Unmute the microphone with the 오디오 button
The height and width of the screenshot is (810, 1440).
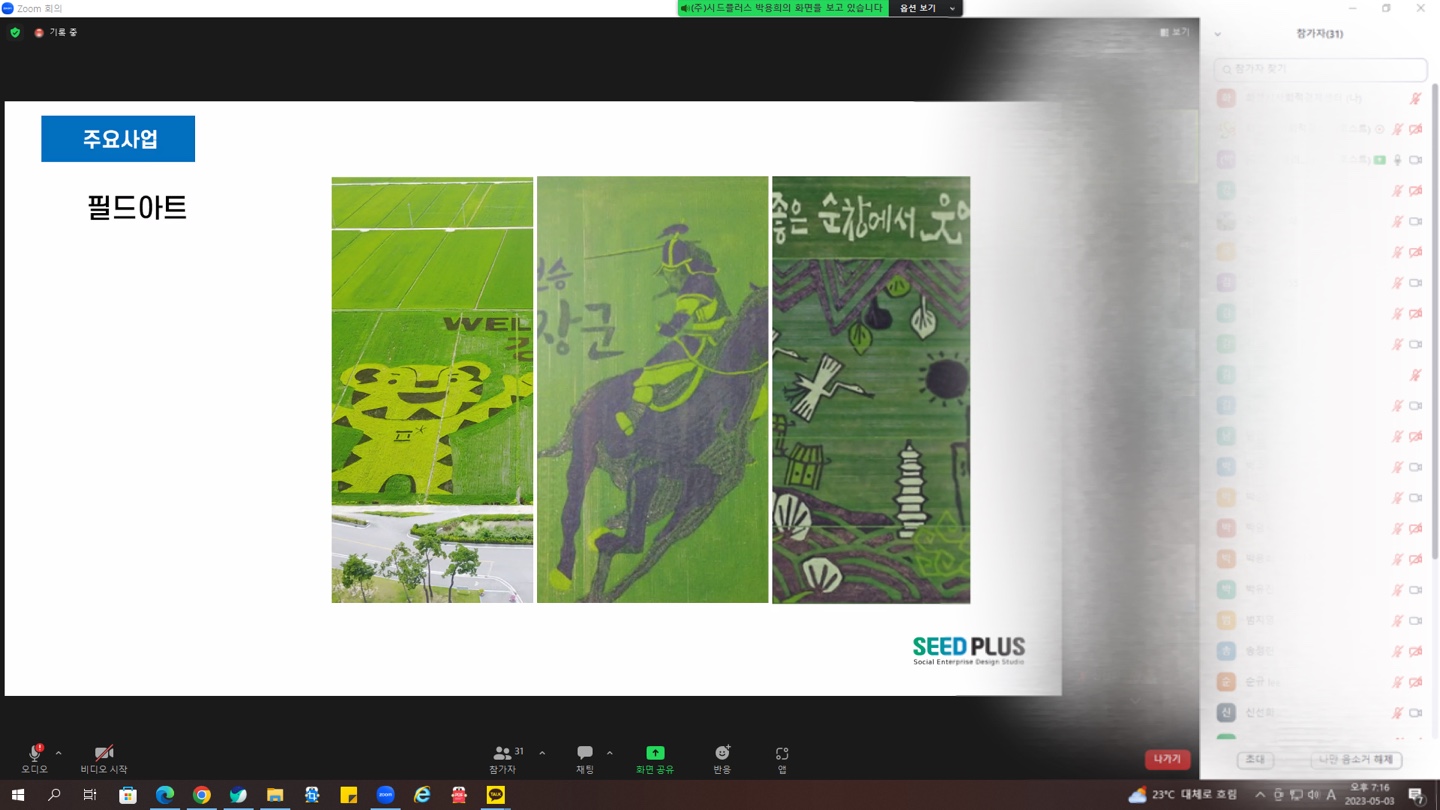(x=34, y=758)
